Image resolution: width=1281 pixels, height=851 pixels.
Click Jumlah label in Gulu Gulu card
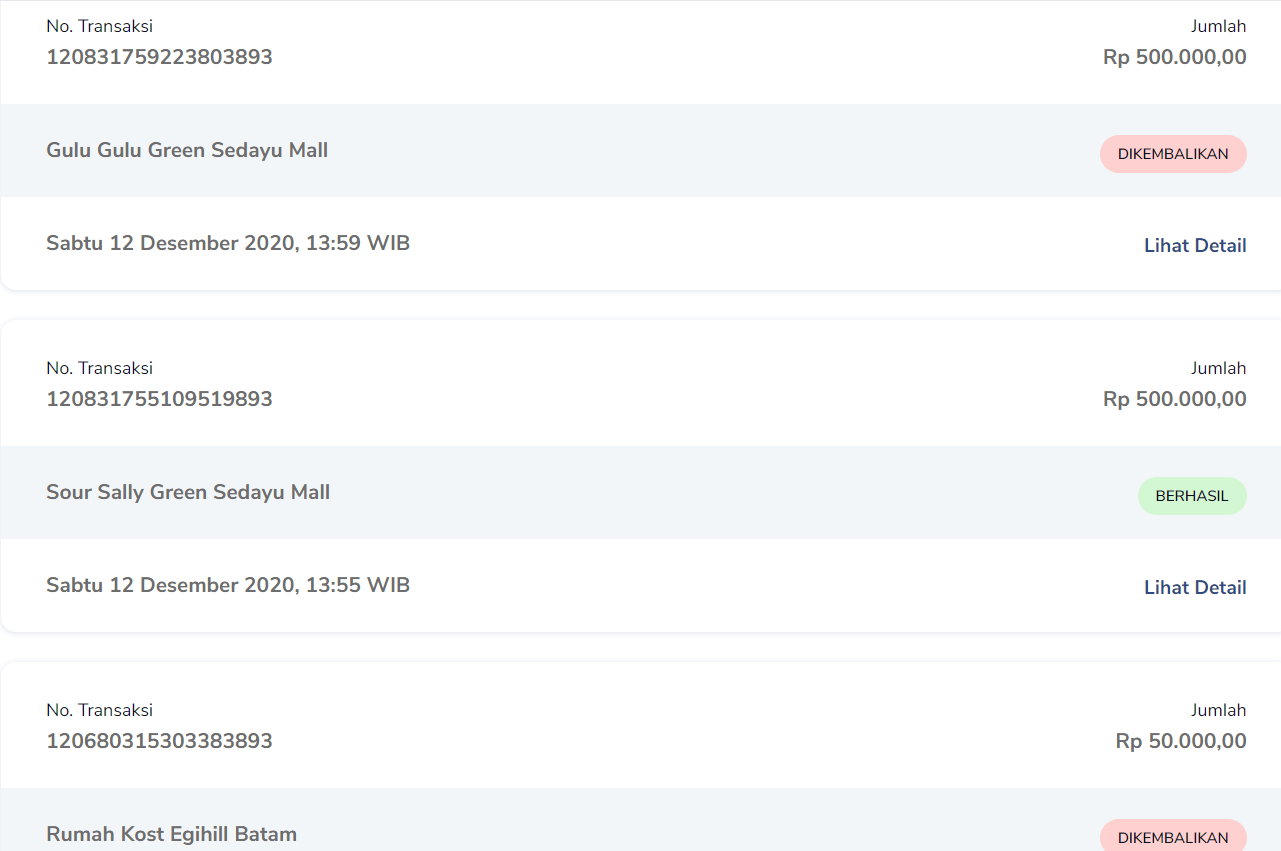[x=1218, y=27]
